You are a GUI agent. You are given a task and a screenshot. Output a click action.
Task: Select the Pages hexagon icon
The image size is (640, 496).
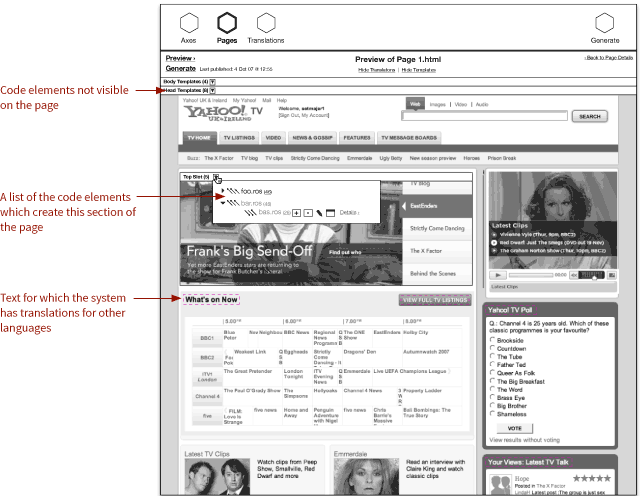point(227,23)
